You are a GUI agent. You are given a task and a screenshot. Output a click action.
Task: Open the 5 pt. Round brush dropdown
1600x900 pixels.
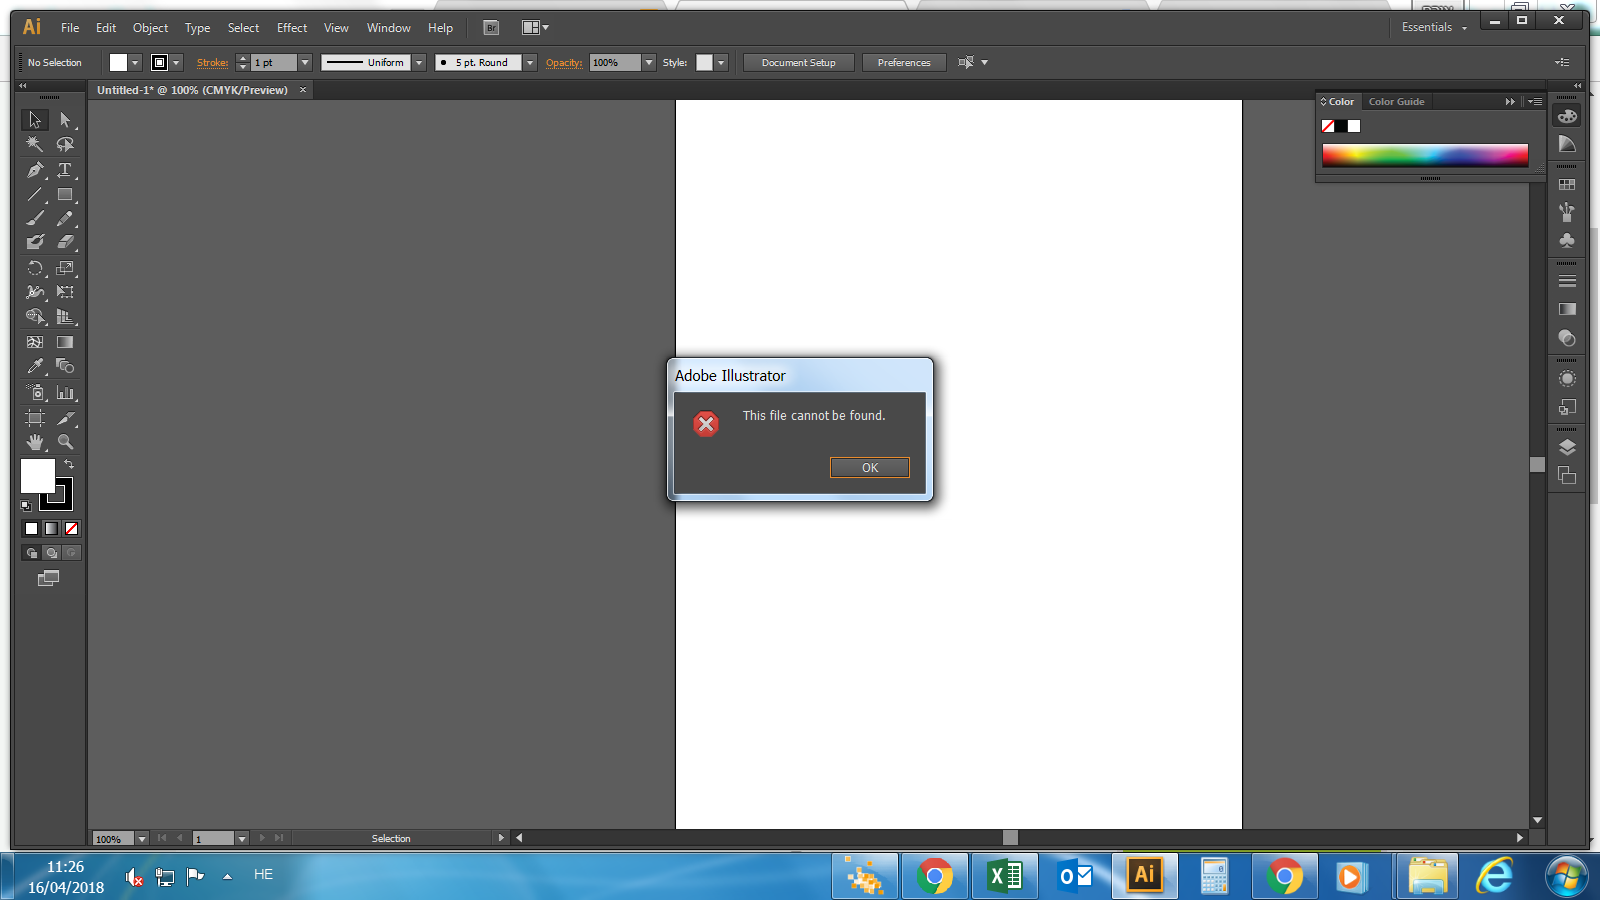[x=530, y=63]
